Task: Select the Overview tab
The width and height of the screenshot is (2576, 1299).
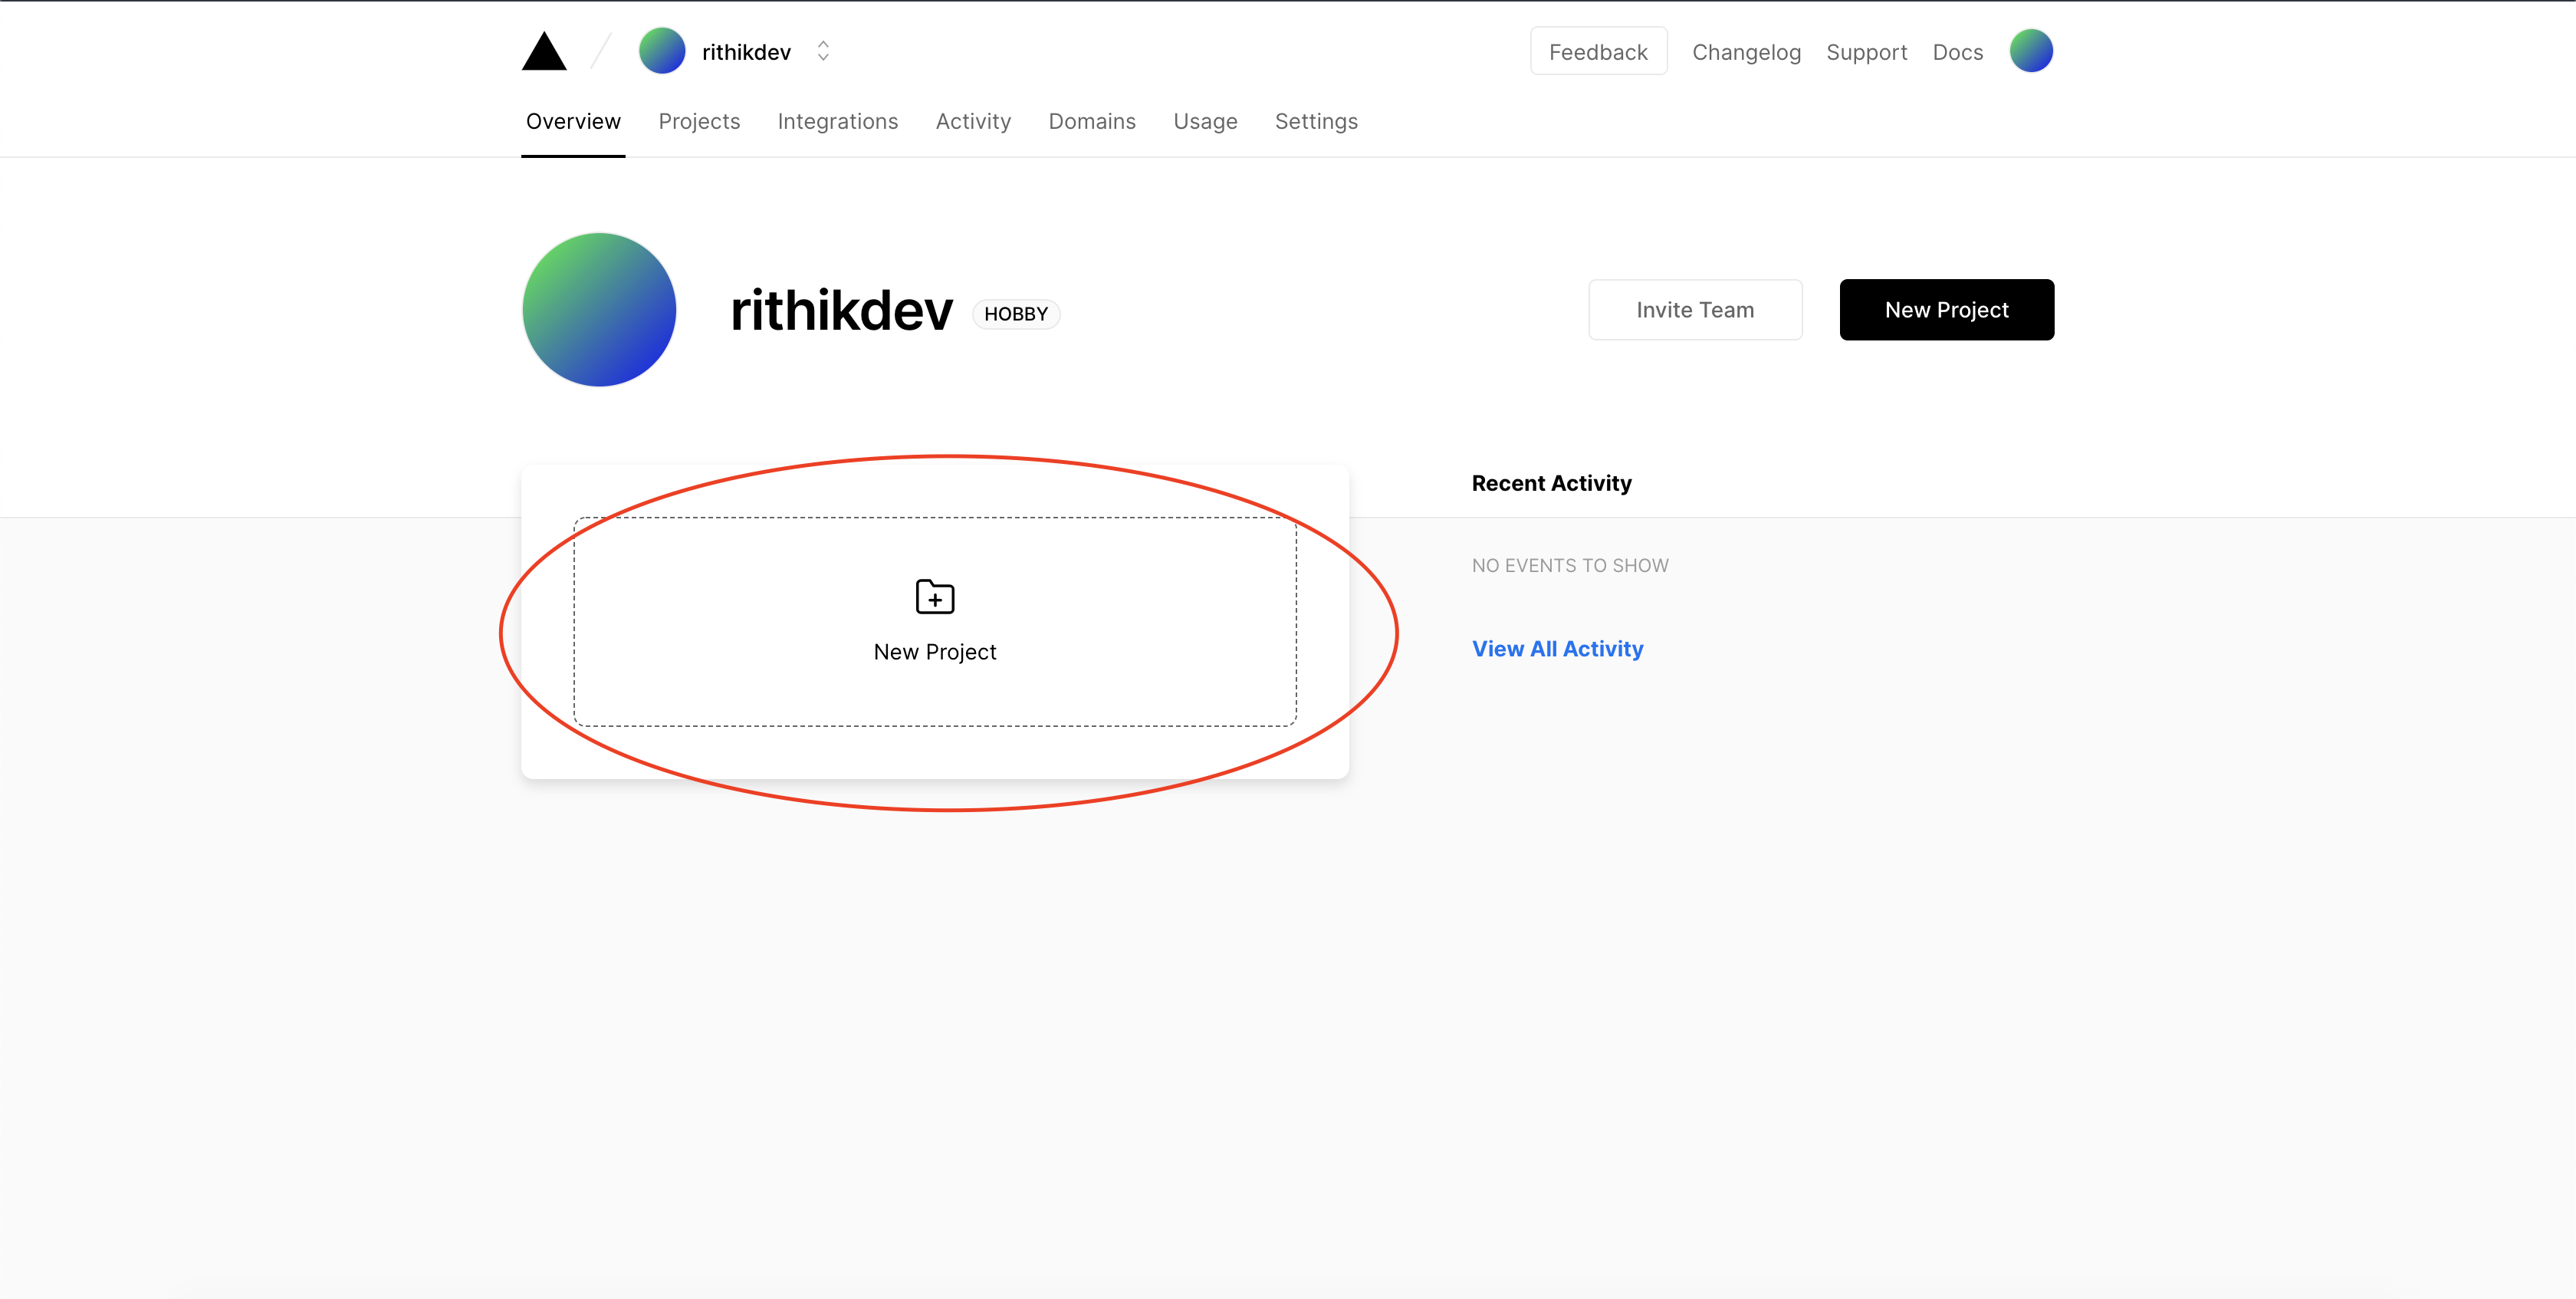Action: [x=573, y=121]
